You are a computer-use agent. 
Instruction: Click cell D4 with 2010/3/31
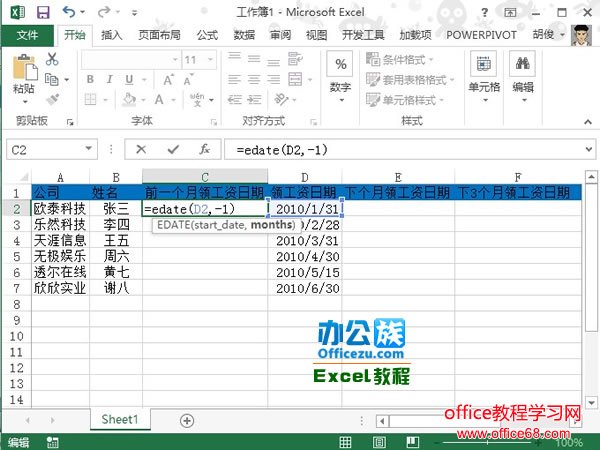[x=305, y=241]
